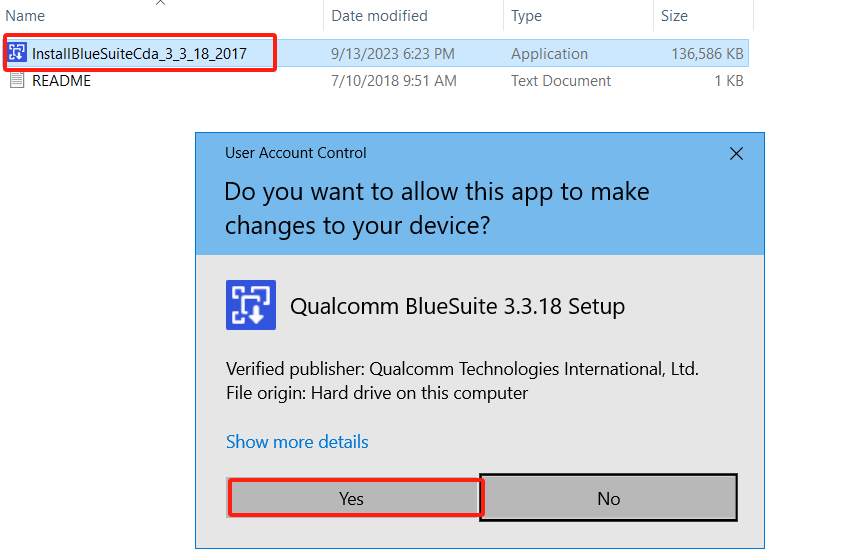Close the User Account Control dialog
Viewport: 856px width, 556px height.
pyautogui.click(x=736, y=154)
